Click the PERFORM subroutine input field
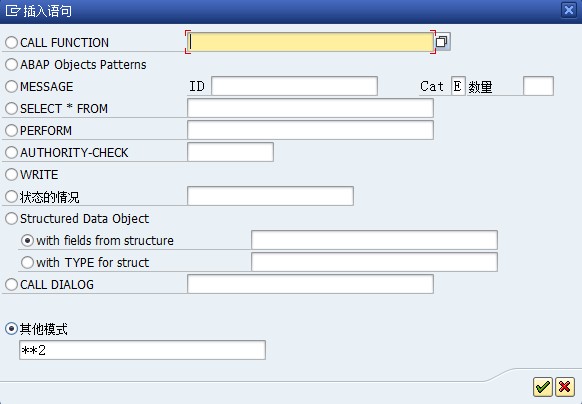Viewport: 582px width, 404px height. [x=310, y=130]
